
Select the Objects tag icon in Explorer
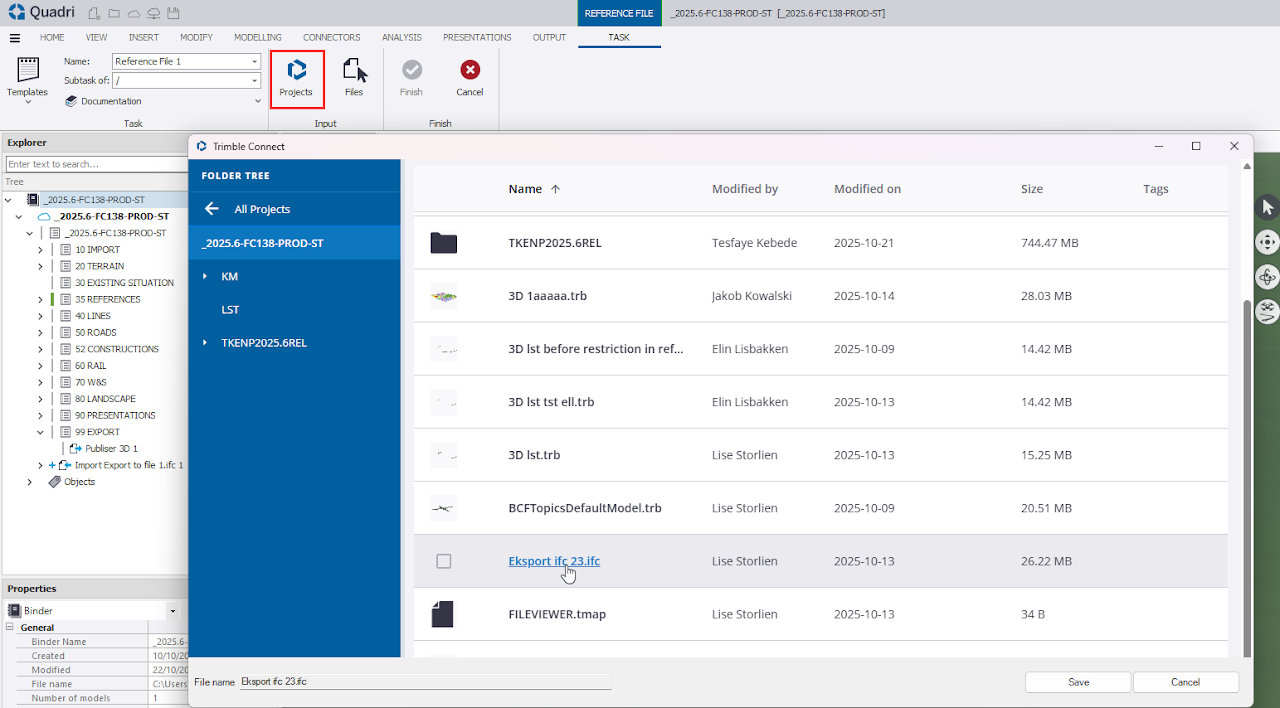coord(55,482)
